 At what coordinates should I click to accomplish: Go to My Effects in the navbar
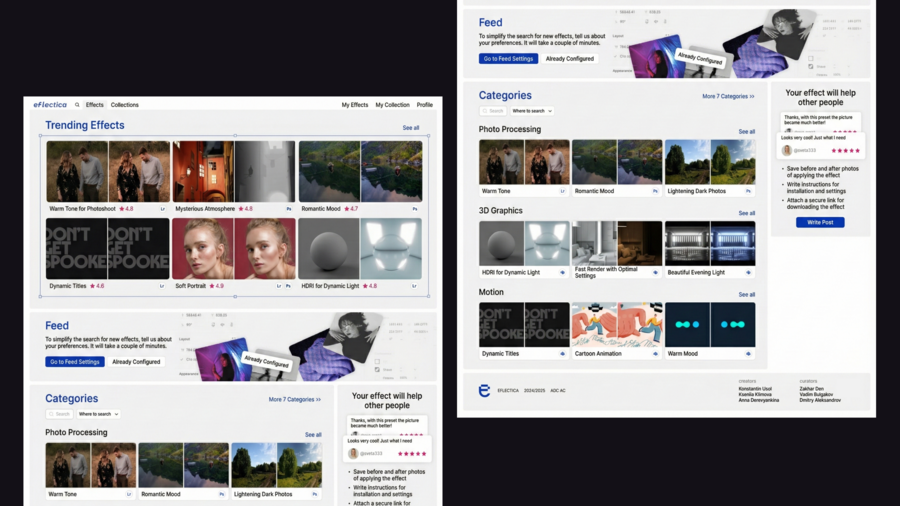pos(355,105)
